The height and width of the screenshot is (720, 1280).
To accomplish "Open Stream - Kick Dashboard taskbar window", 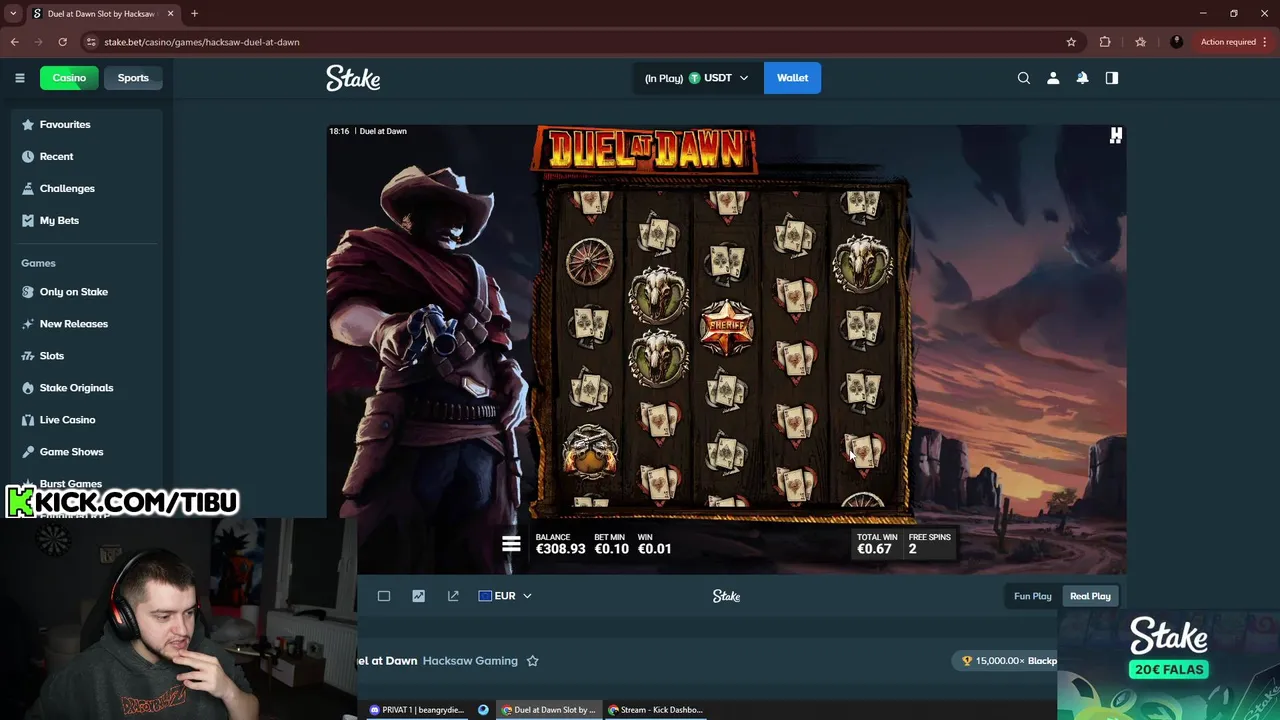I will click(x=657, y=710).
